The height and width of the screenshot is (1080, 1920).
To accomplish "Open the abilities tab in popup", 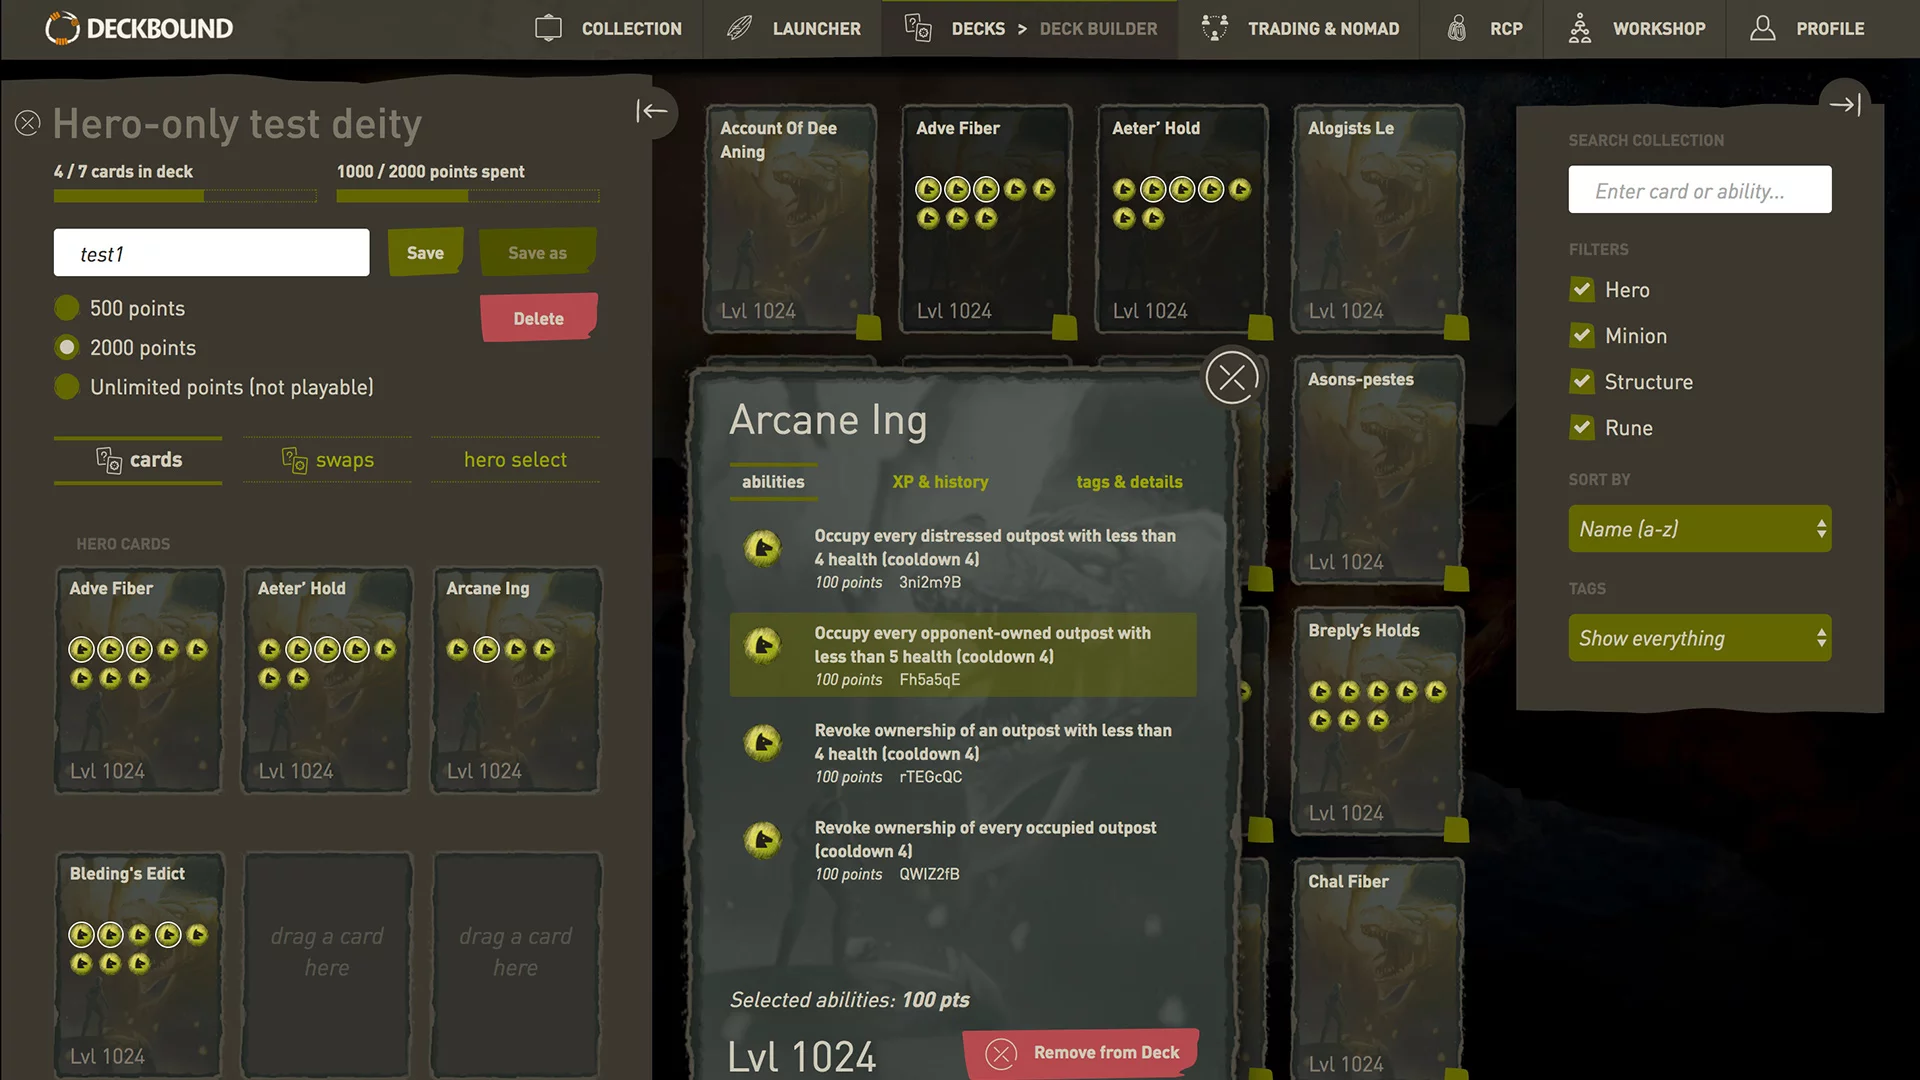I will click(x=773, y=482).
